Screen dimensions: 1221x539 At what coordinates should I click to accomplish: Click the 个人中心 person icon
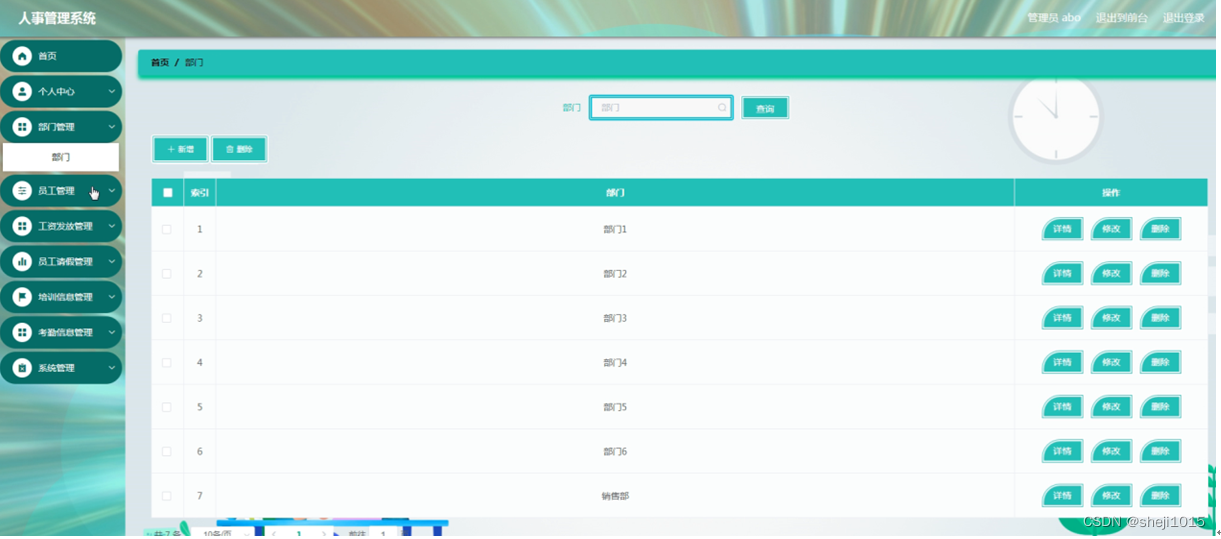(x=22, y=91)
